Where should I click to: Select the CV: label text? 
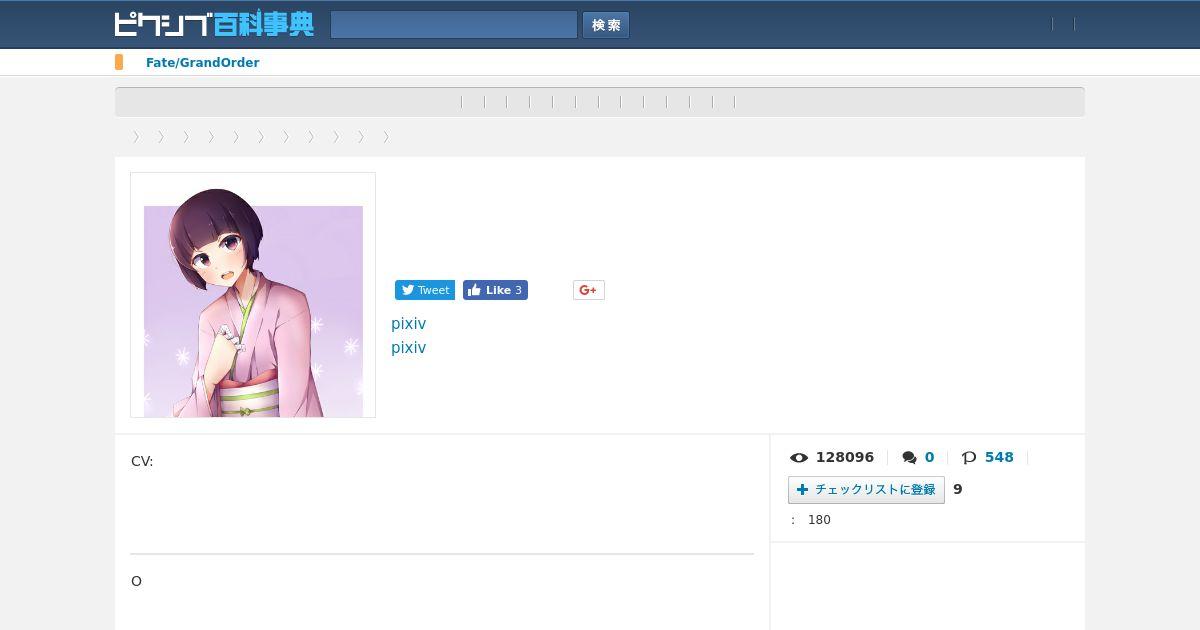(142, 461)
